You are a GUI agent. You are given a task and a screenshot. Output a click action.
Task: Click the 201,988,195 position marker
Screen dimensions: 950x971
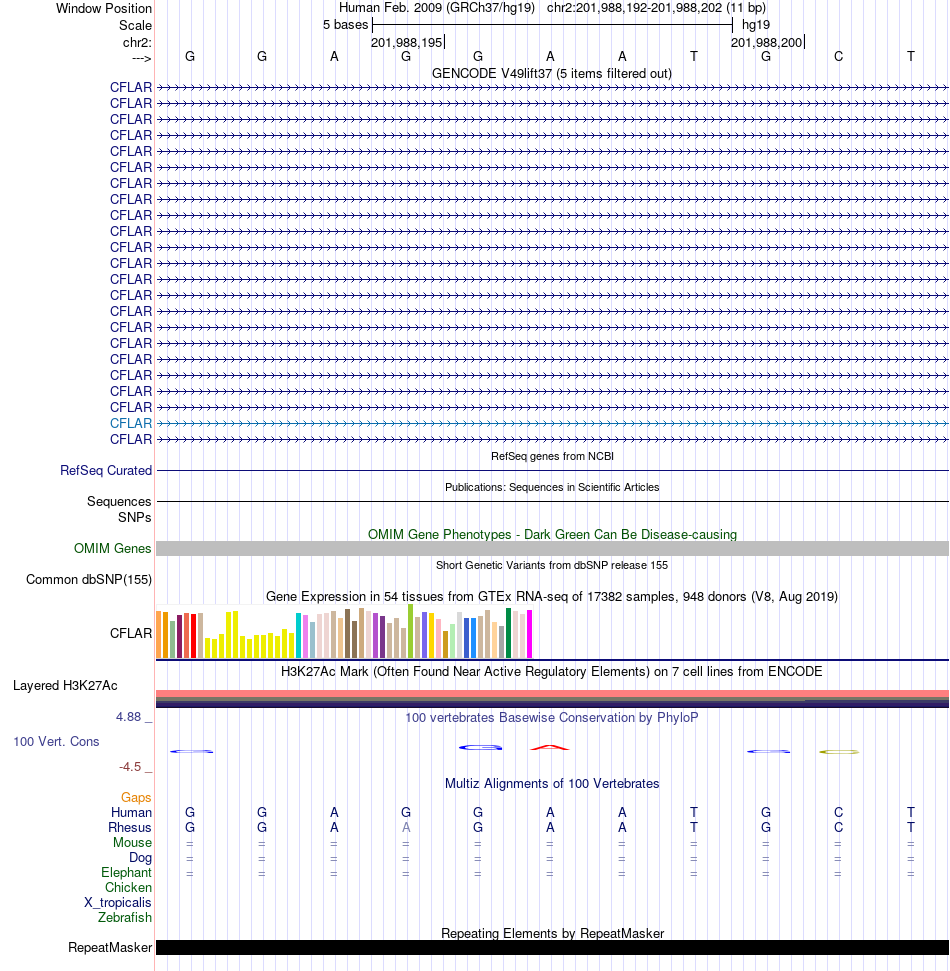click(407, 42)
